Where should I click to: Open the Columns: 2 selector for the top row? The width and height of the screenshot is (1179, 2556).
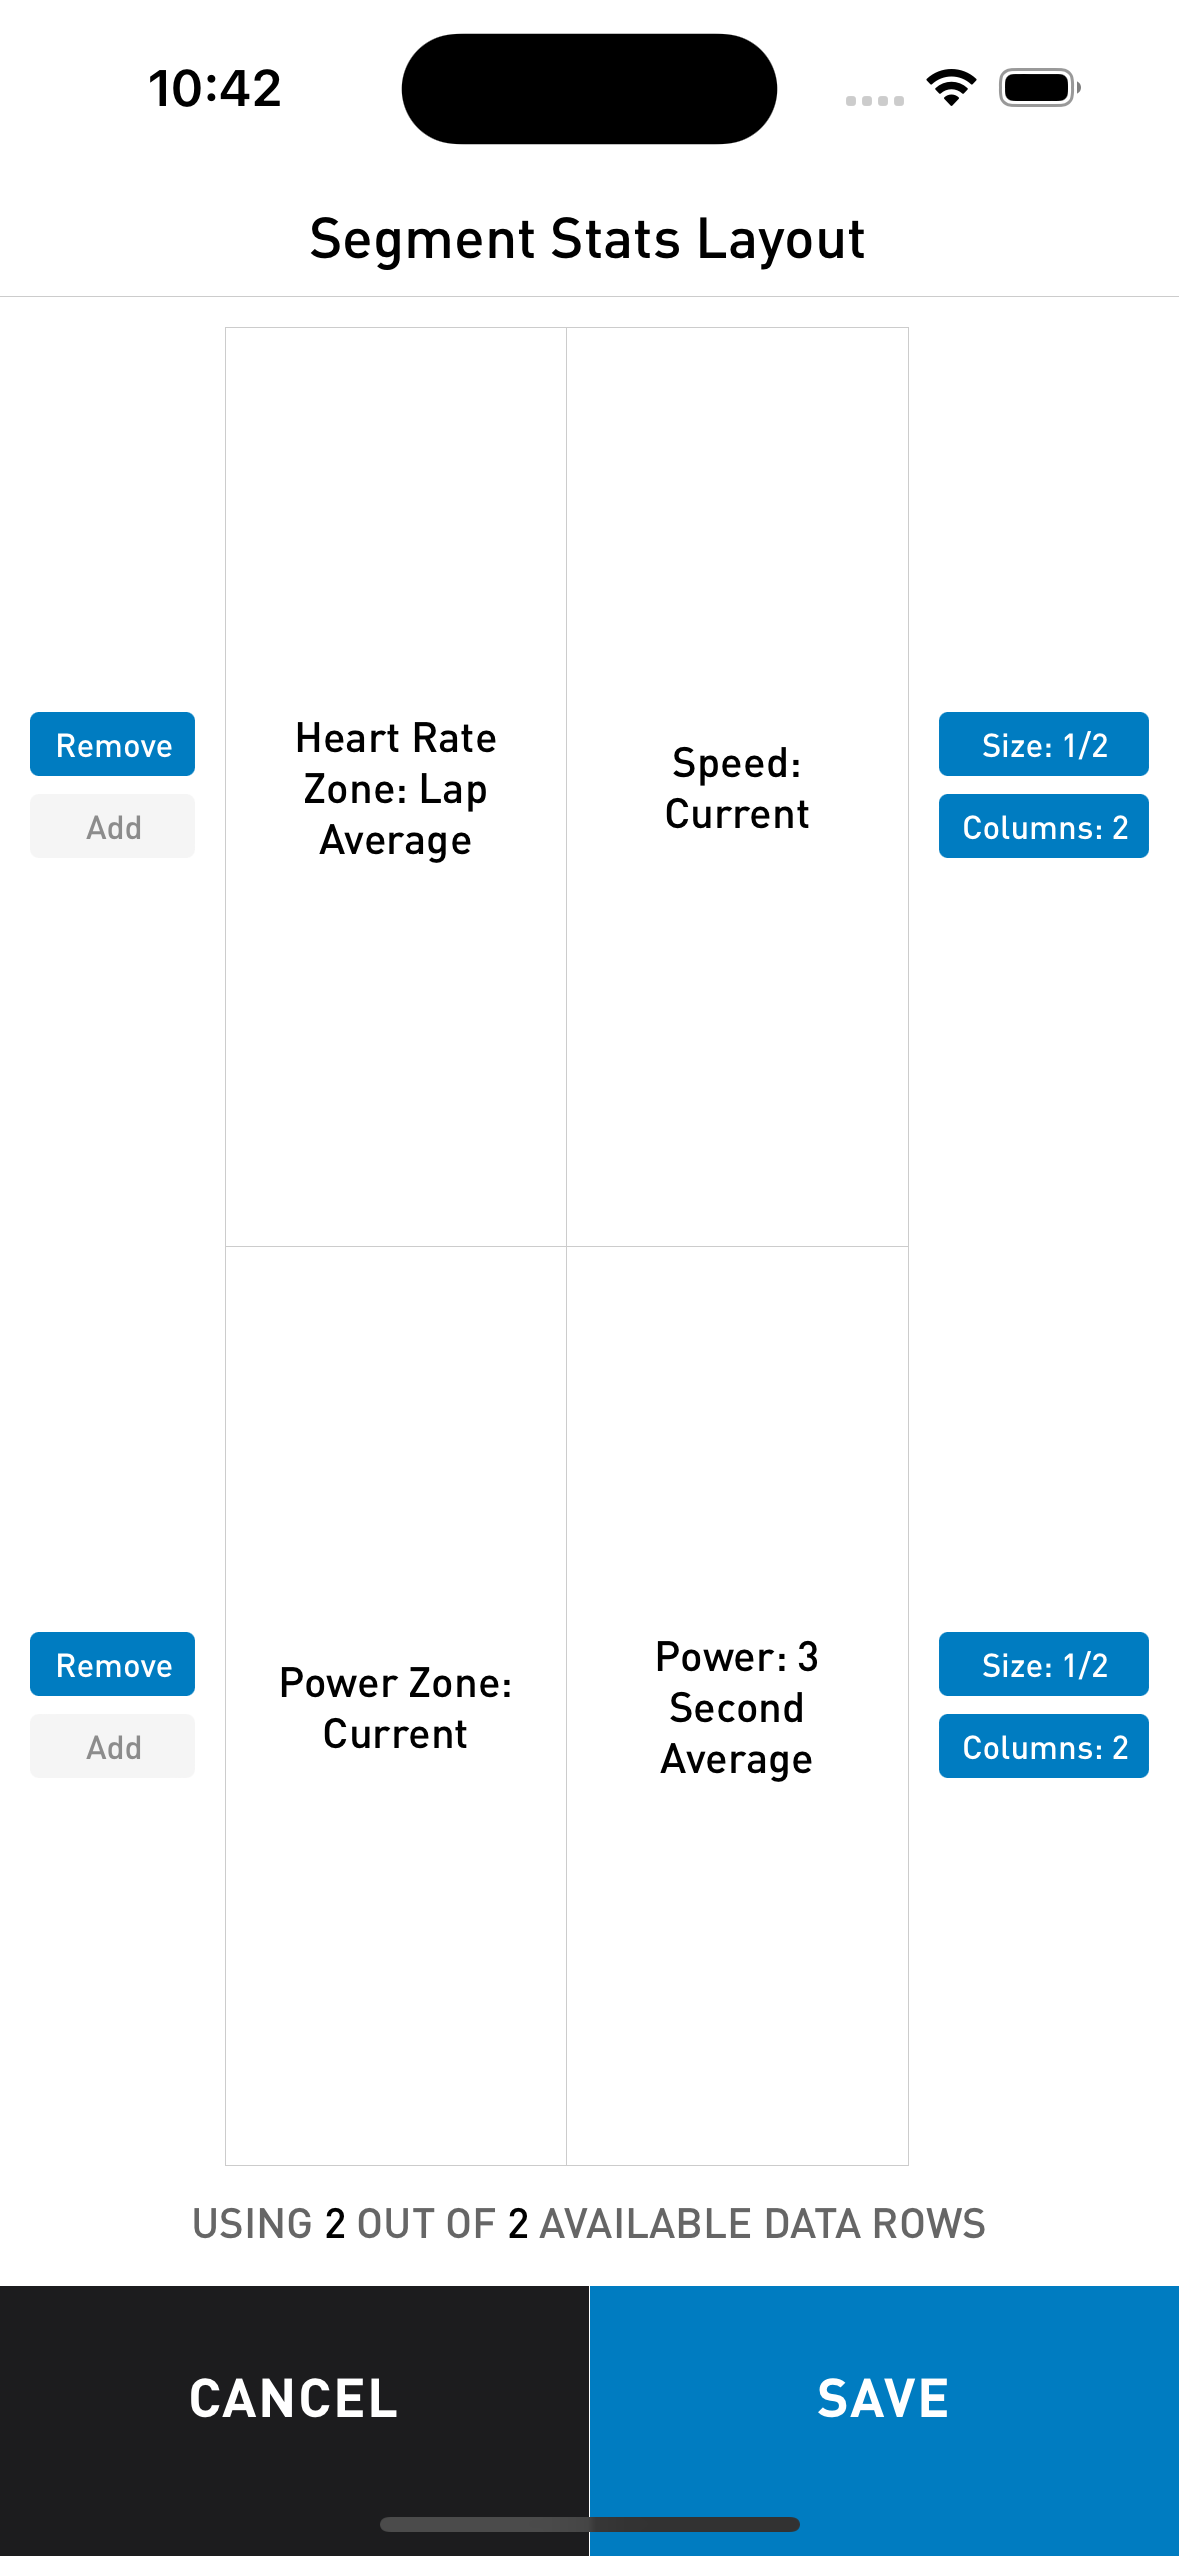[x=1043, y=826]
